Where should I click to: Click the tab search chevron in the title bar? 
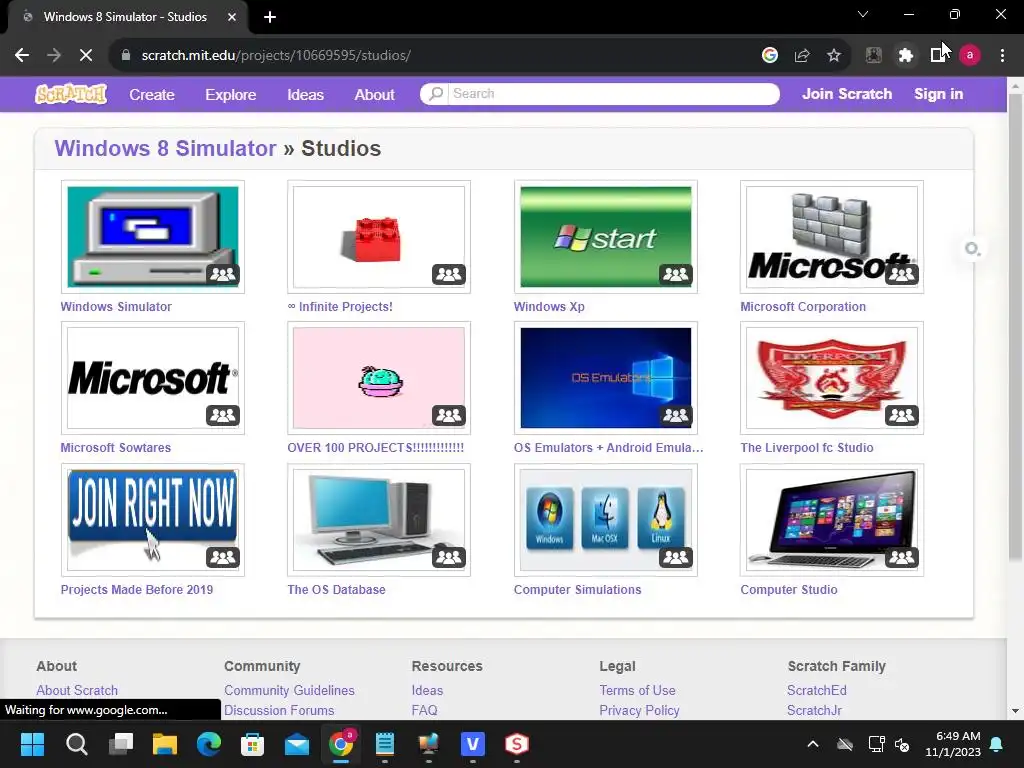(x=863, y=14)
